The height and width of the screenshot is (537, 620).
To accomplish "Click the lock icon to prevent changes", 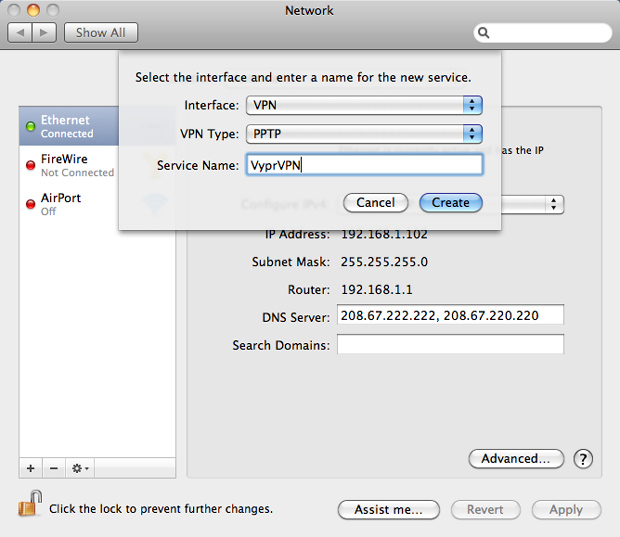I will pos(30,503).
